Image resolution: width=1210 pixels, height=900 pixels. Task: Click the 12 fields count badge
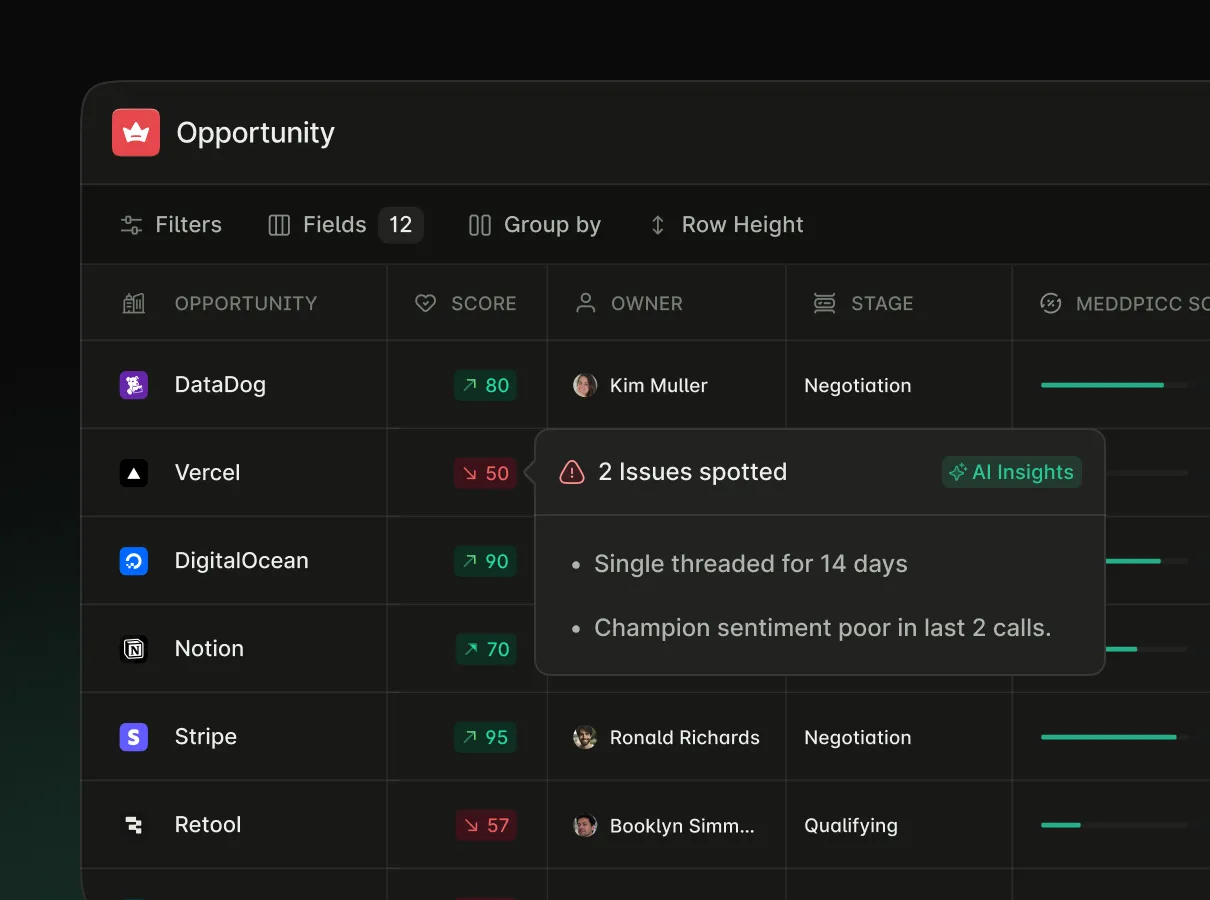tap(401, 225)
